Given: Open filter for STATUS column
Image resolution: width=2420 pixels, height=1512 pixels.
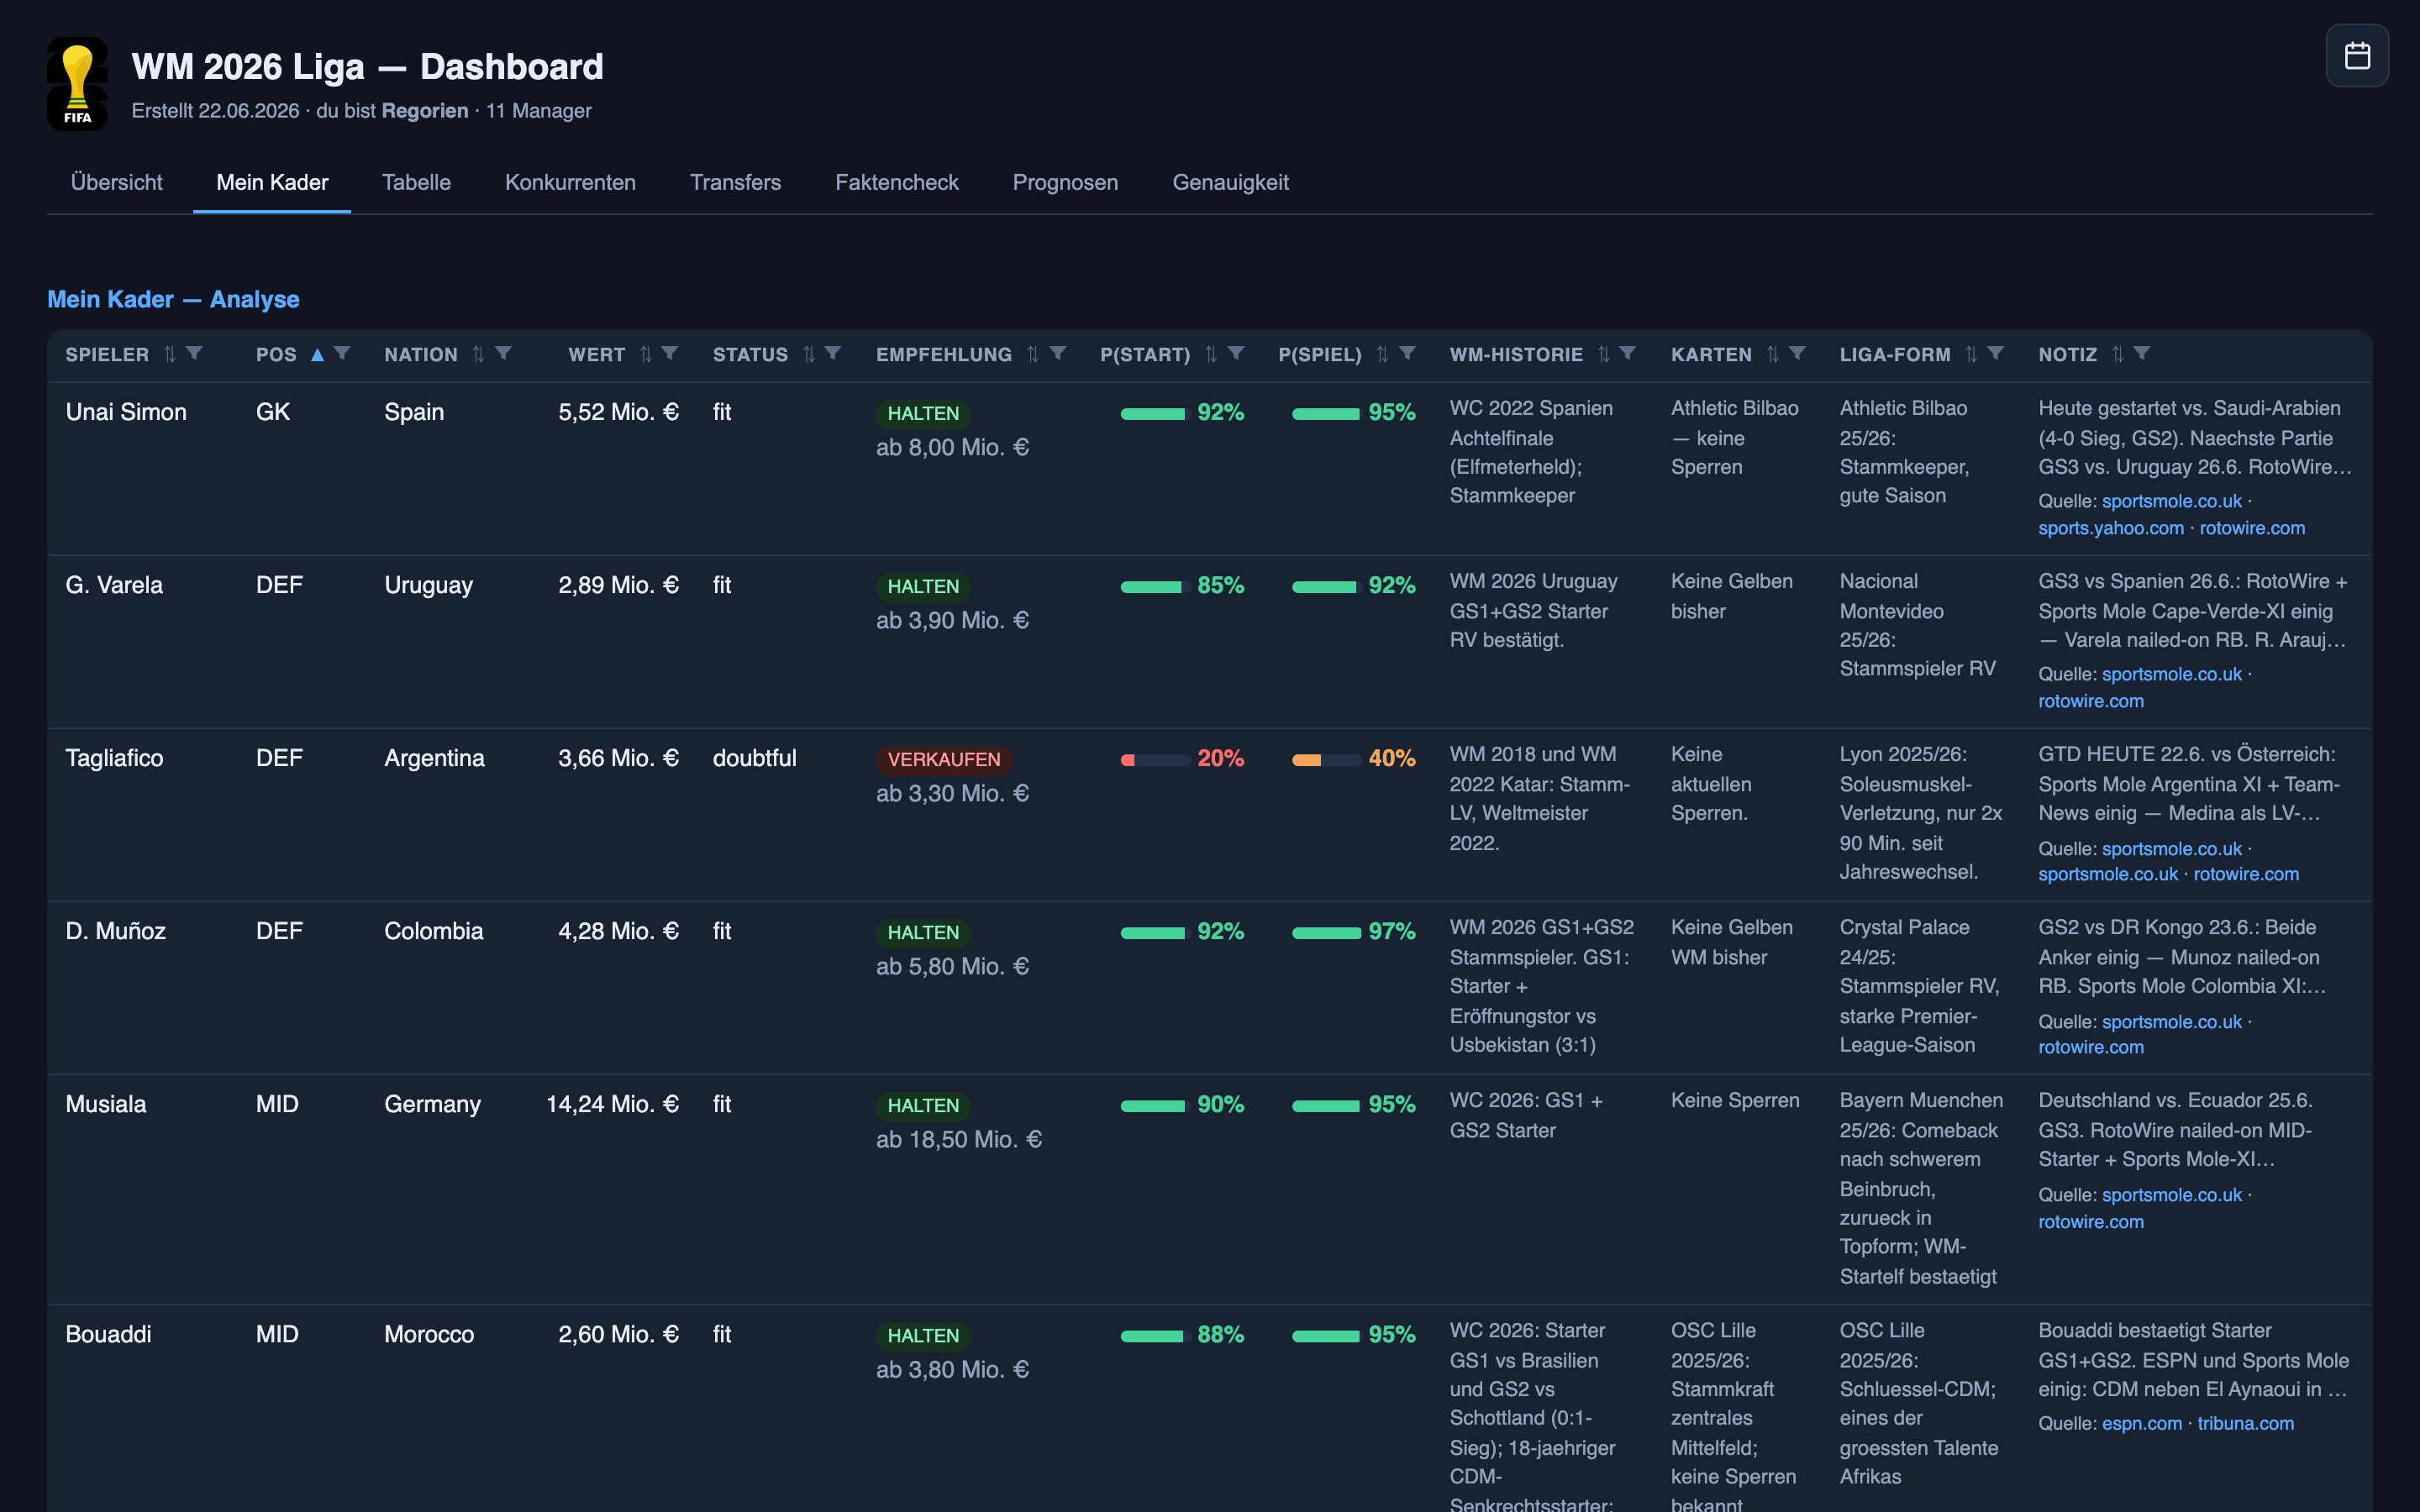Looking at the screenshot, I should coord(833,353).
